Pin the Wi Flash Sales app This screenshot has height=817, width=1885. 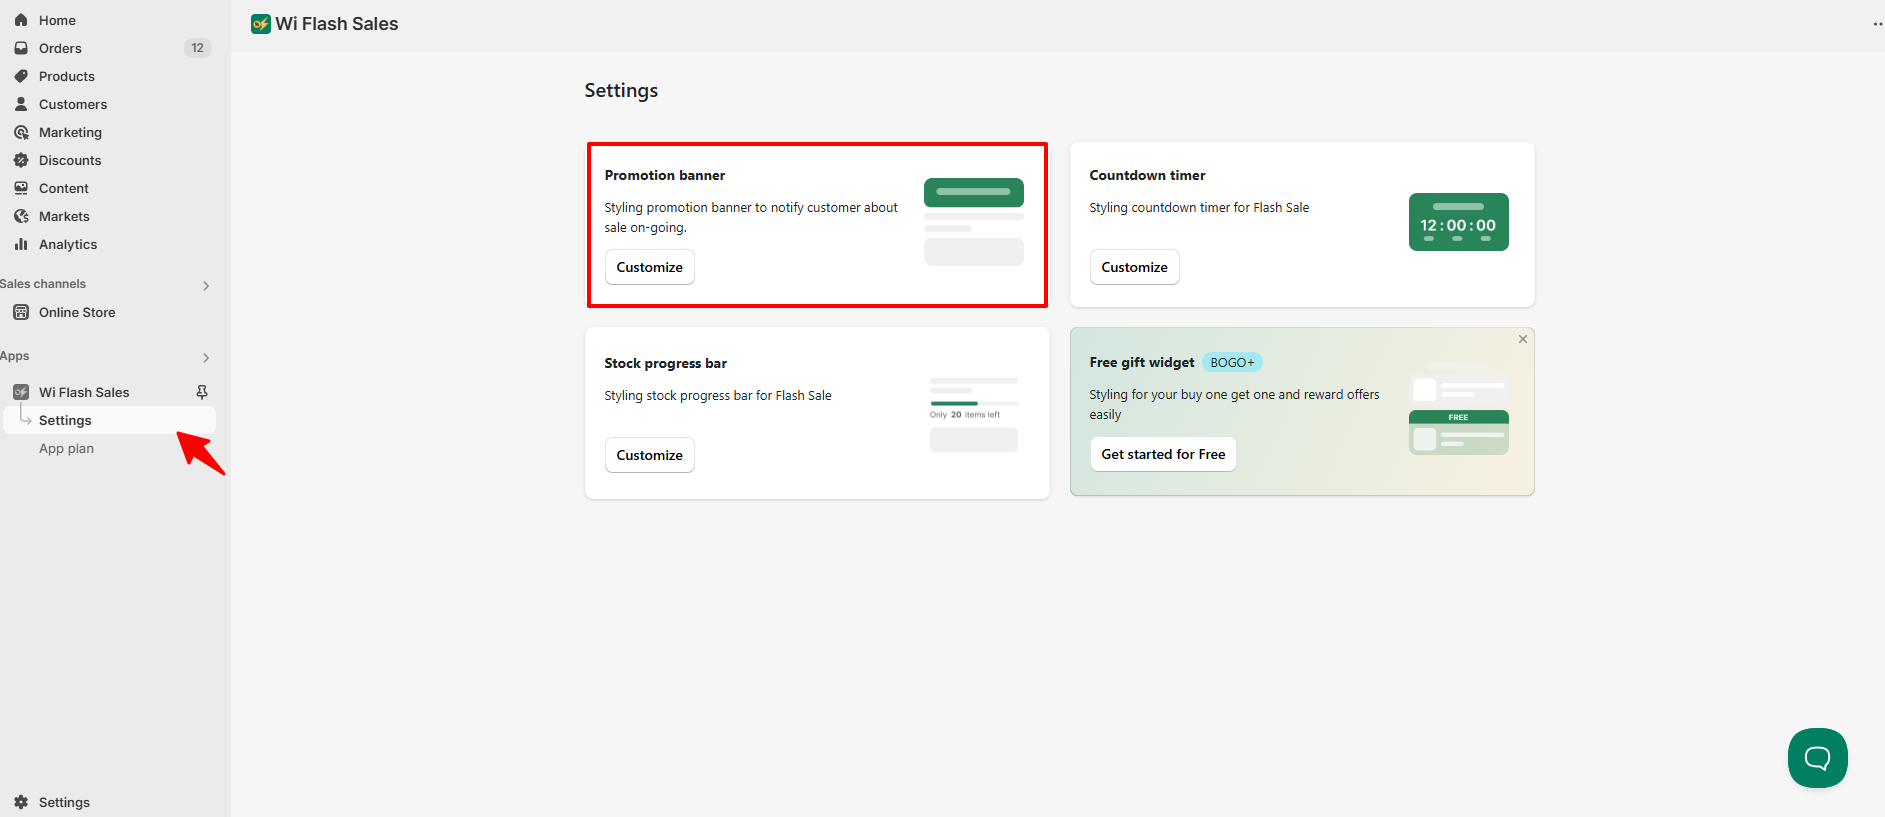(x=202, y=392)
